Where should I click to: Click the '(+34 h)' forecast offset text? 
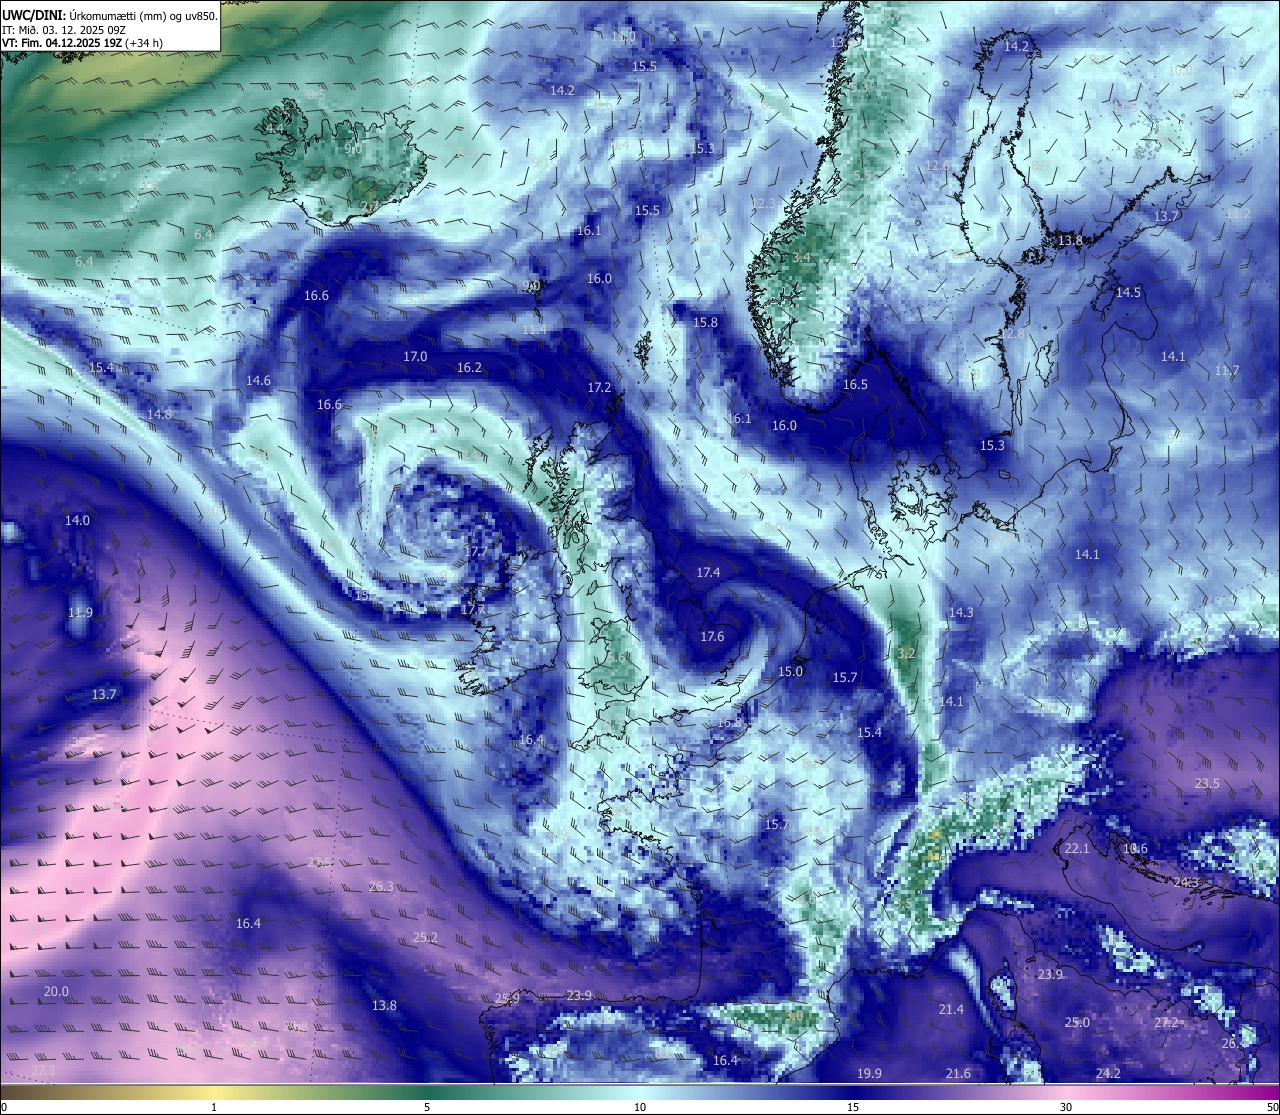pyautogui.click(x=145, y=43)
